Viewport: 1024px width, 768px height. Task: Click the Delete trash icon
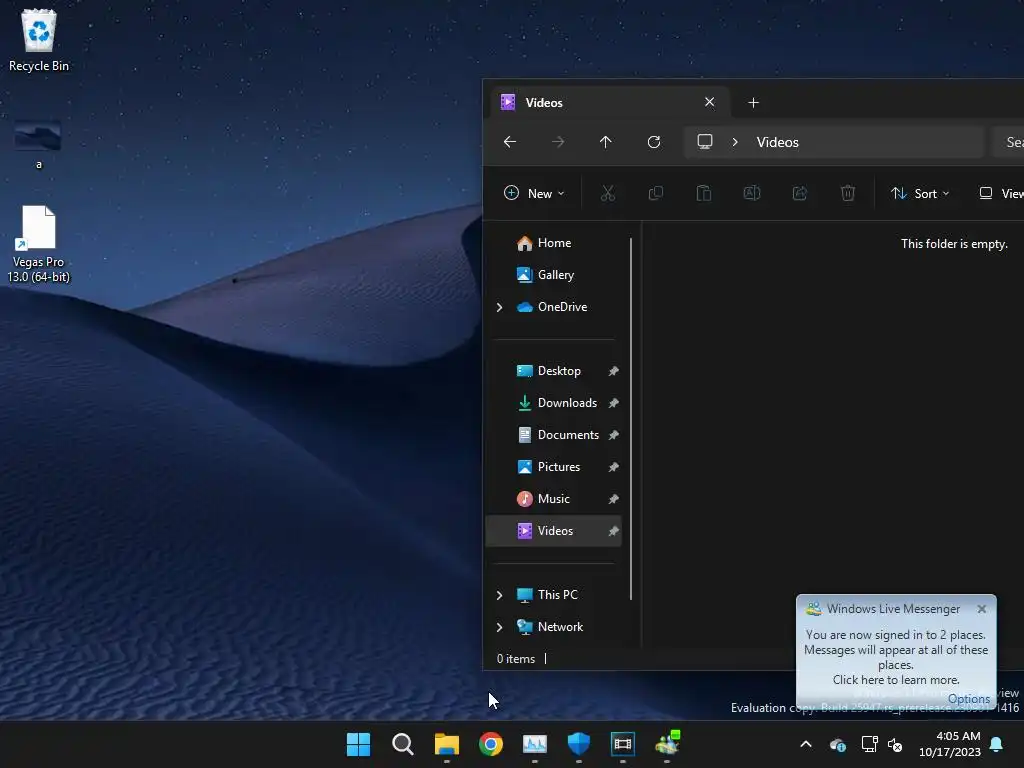pyautogui.click(x=848, y=193)
